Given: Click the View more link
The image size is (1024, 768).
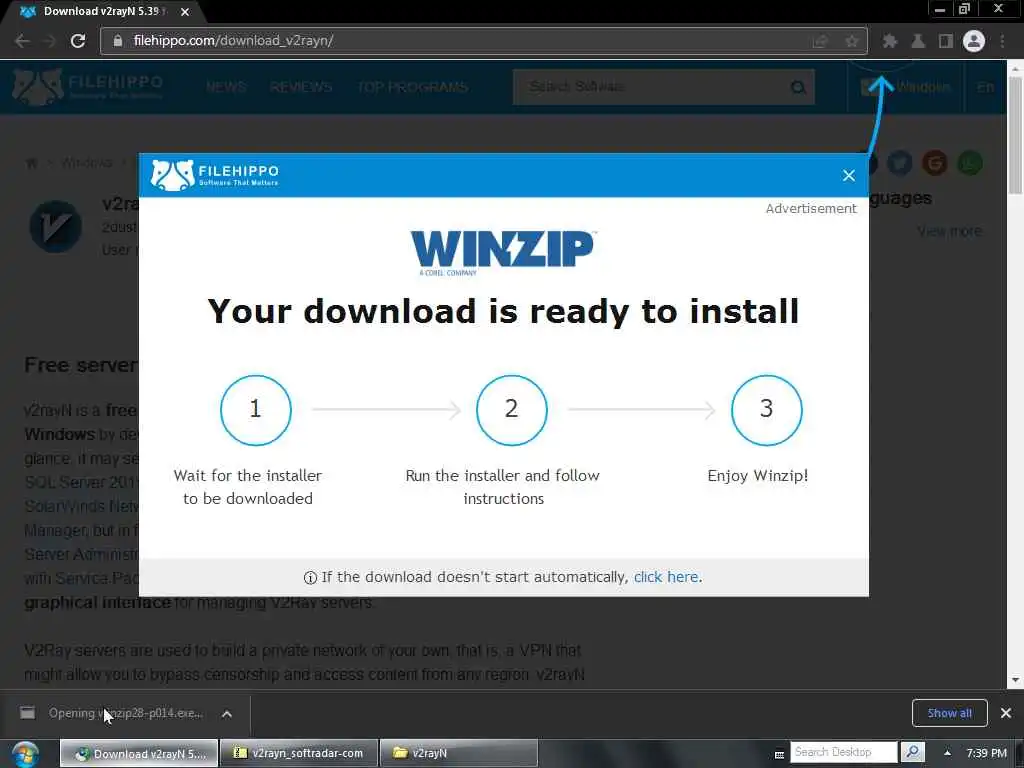Looking at the screenshot, I should coord(949,231).
